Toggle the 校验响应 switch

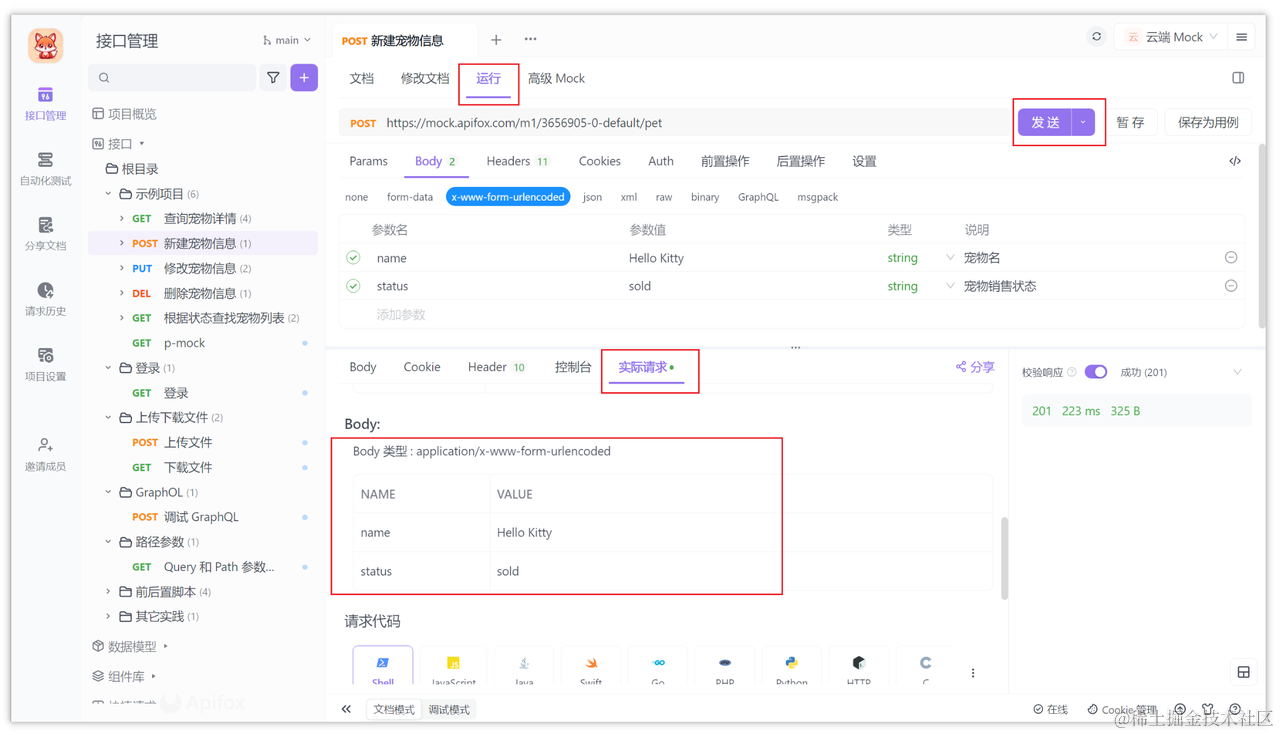click(1096, 372)
